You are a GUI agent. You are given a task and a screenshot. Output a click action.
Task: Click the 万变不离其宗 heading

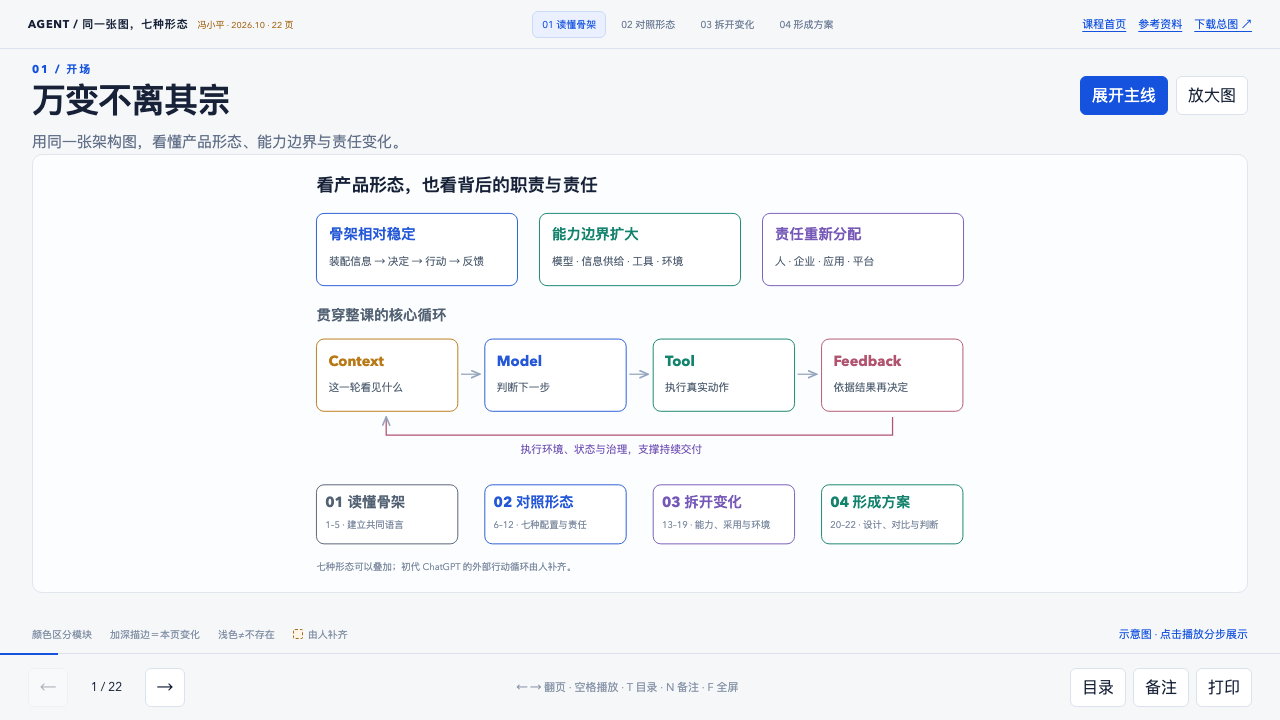[x=131, y=101]
